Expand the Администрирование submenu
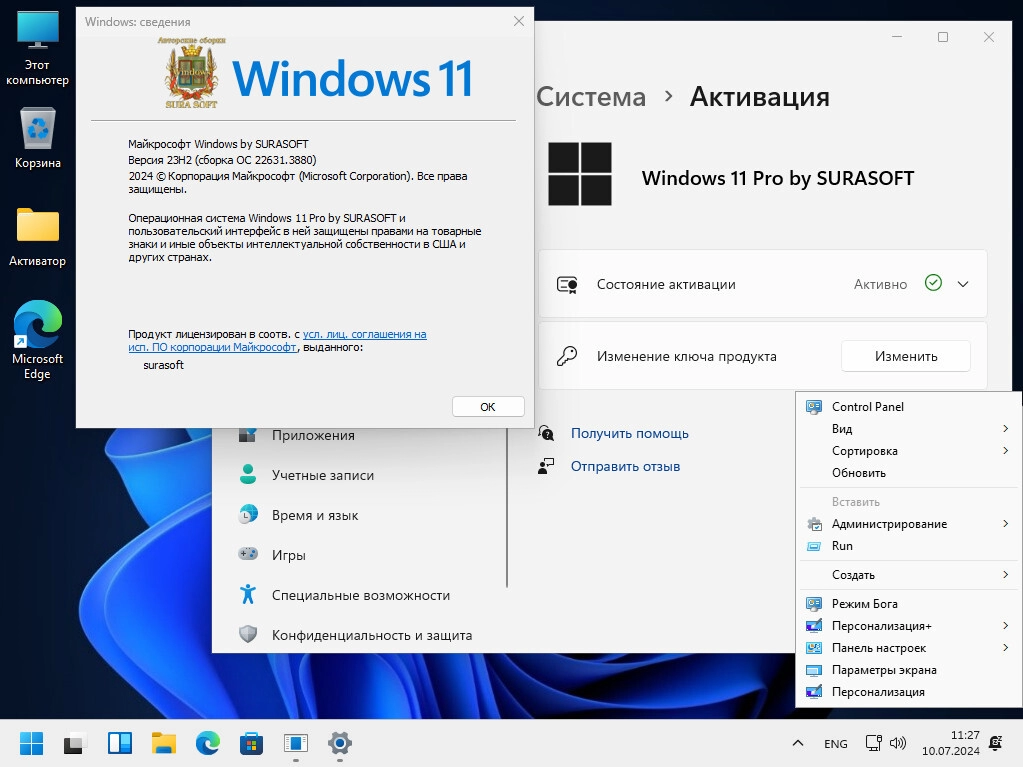Image resolution: width=1023 pixels, height=767 pixels. click(x=889, y=524)
